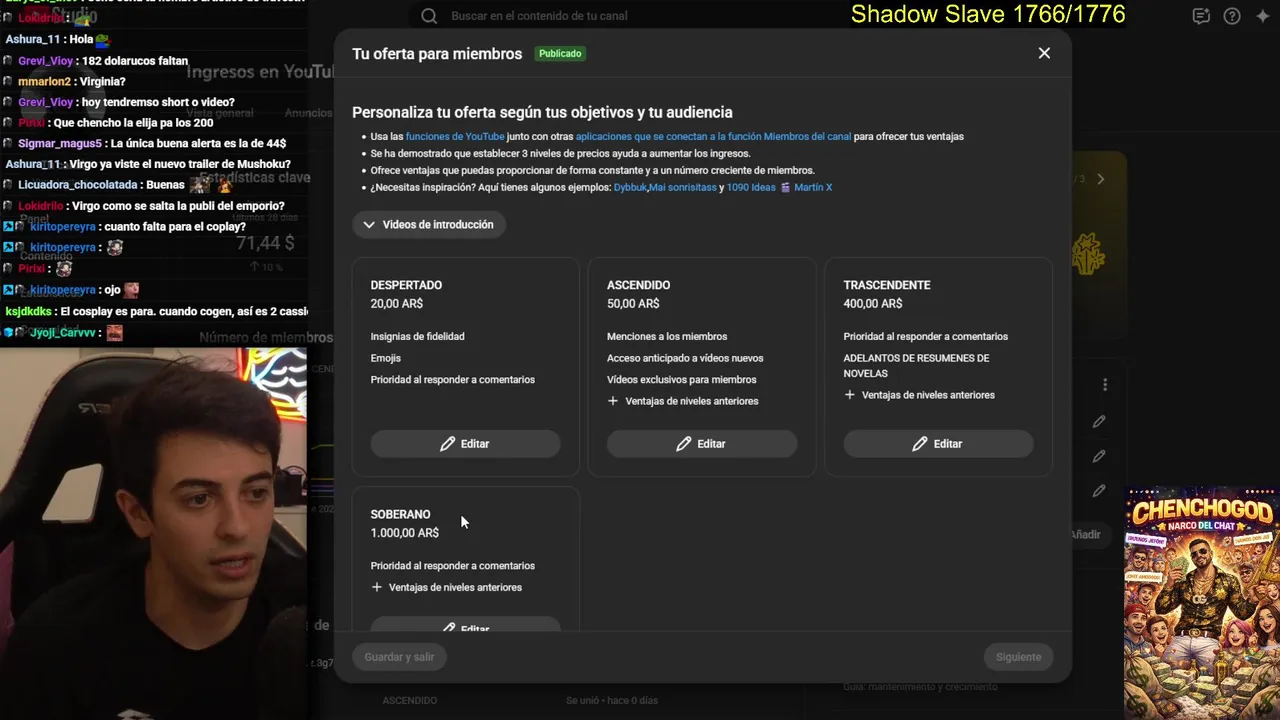Image resolution: width=1280 pixels, height=720 pixels.
Task: Click the Siguiente button
Action: click(1018, 657)
